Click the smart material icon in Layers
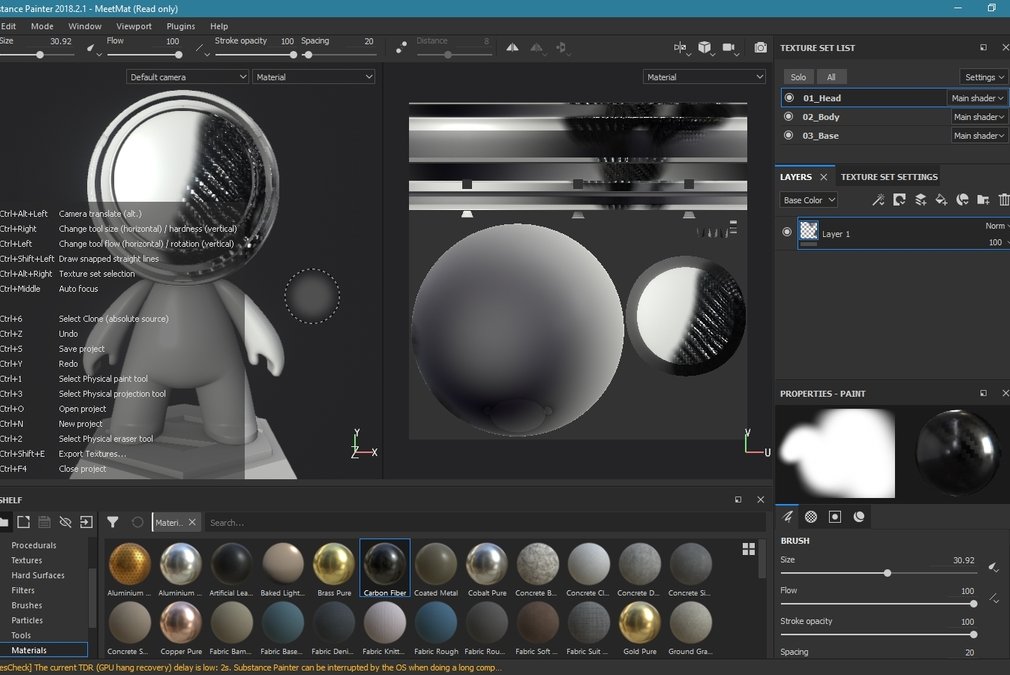Image resolution: width=1010 pixels, height=675 pixels. pyautogui.click(x=962, y=200)
